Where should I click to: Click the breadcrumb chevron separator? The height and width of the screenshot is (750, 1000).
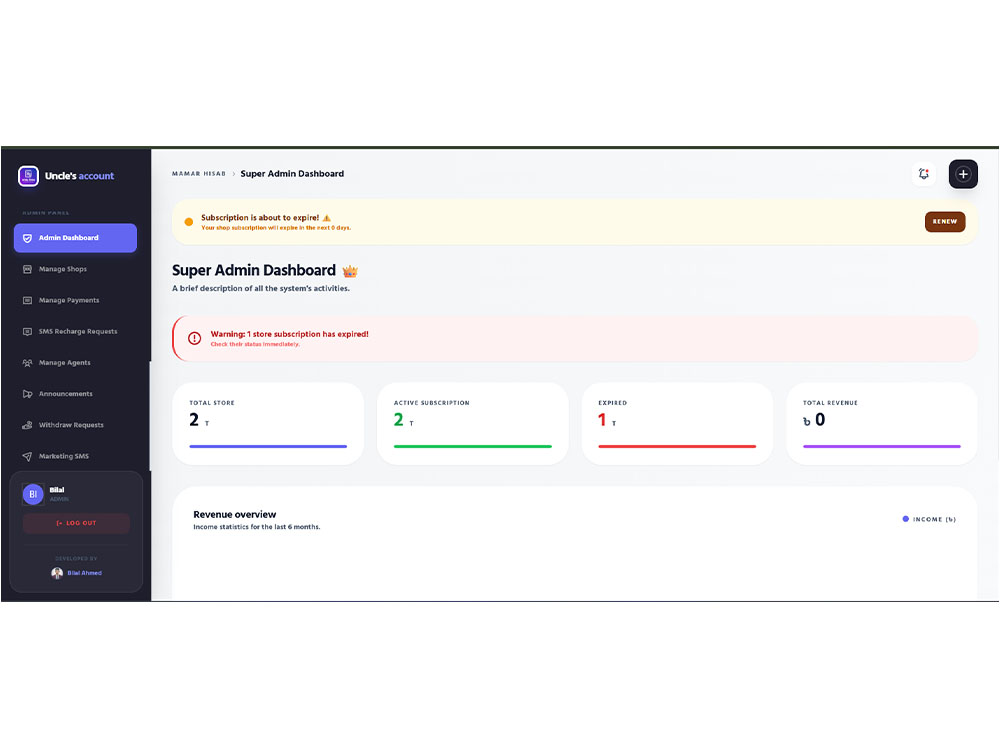[233, 173]
